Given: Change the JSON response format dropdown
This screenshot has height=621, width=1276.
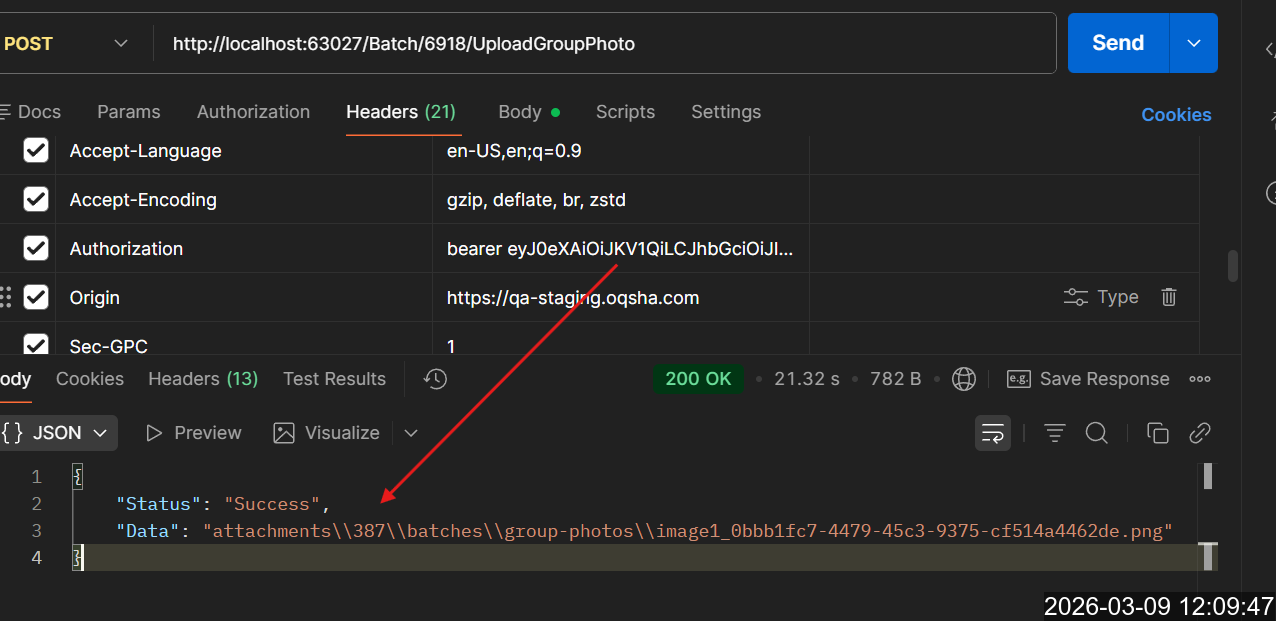Looking at the screenshot, I should point(56,433).
